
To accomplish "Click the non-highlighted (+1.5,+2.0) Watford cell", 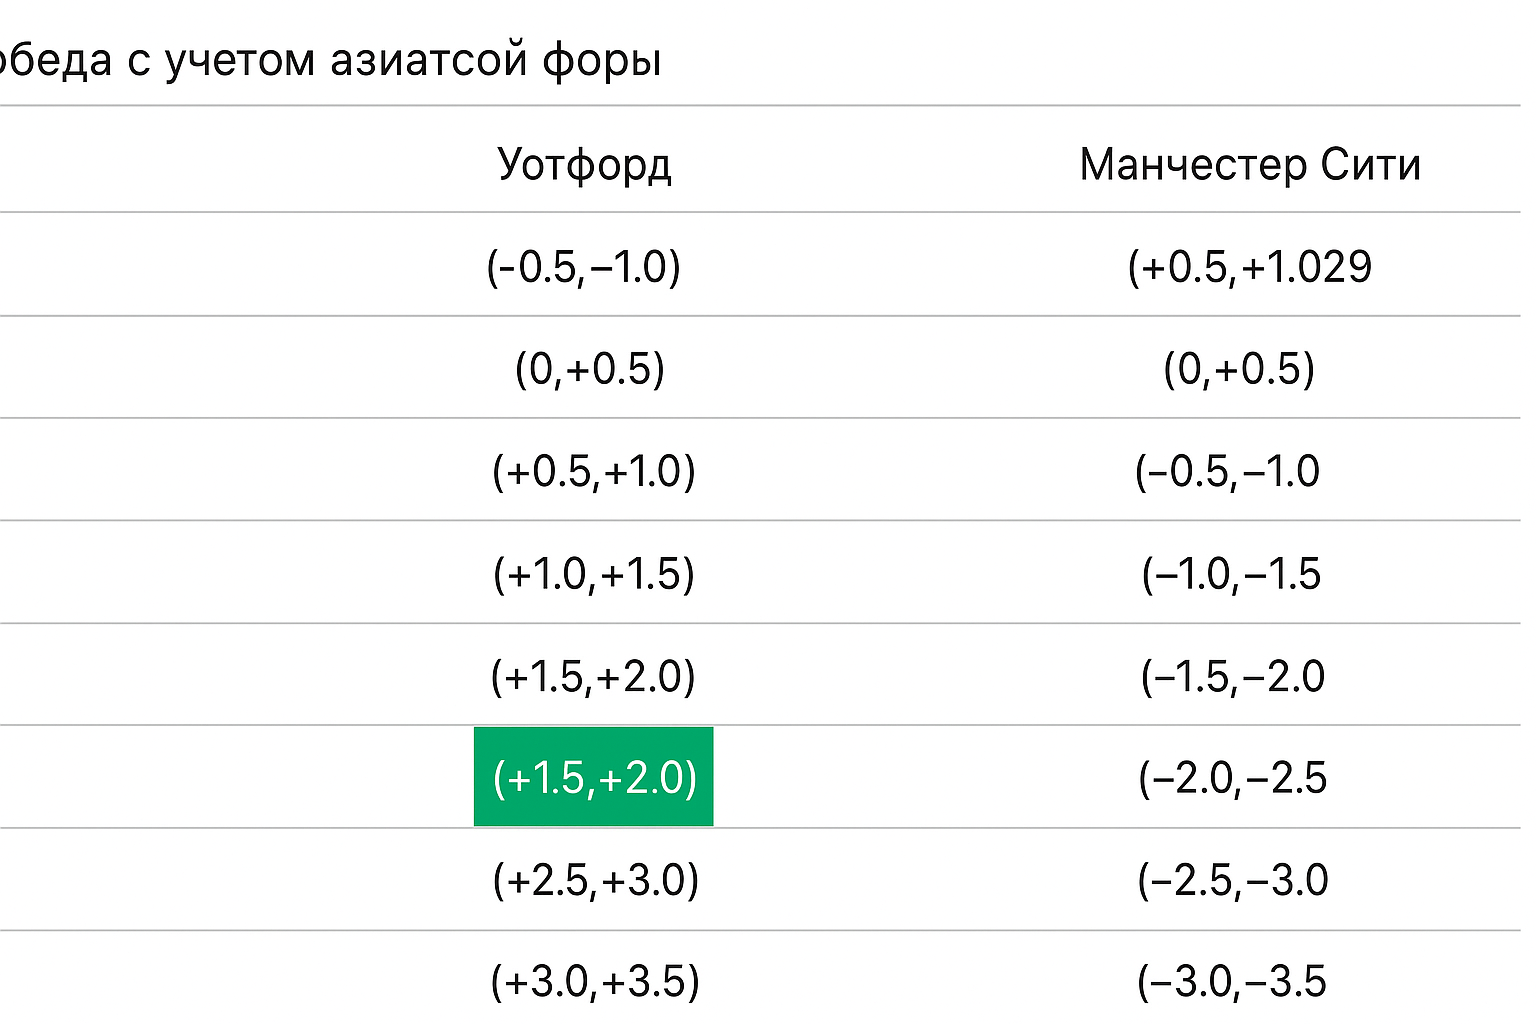I will tap(593, 677).
